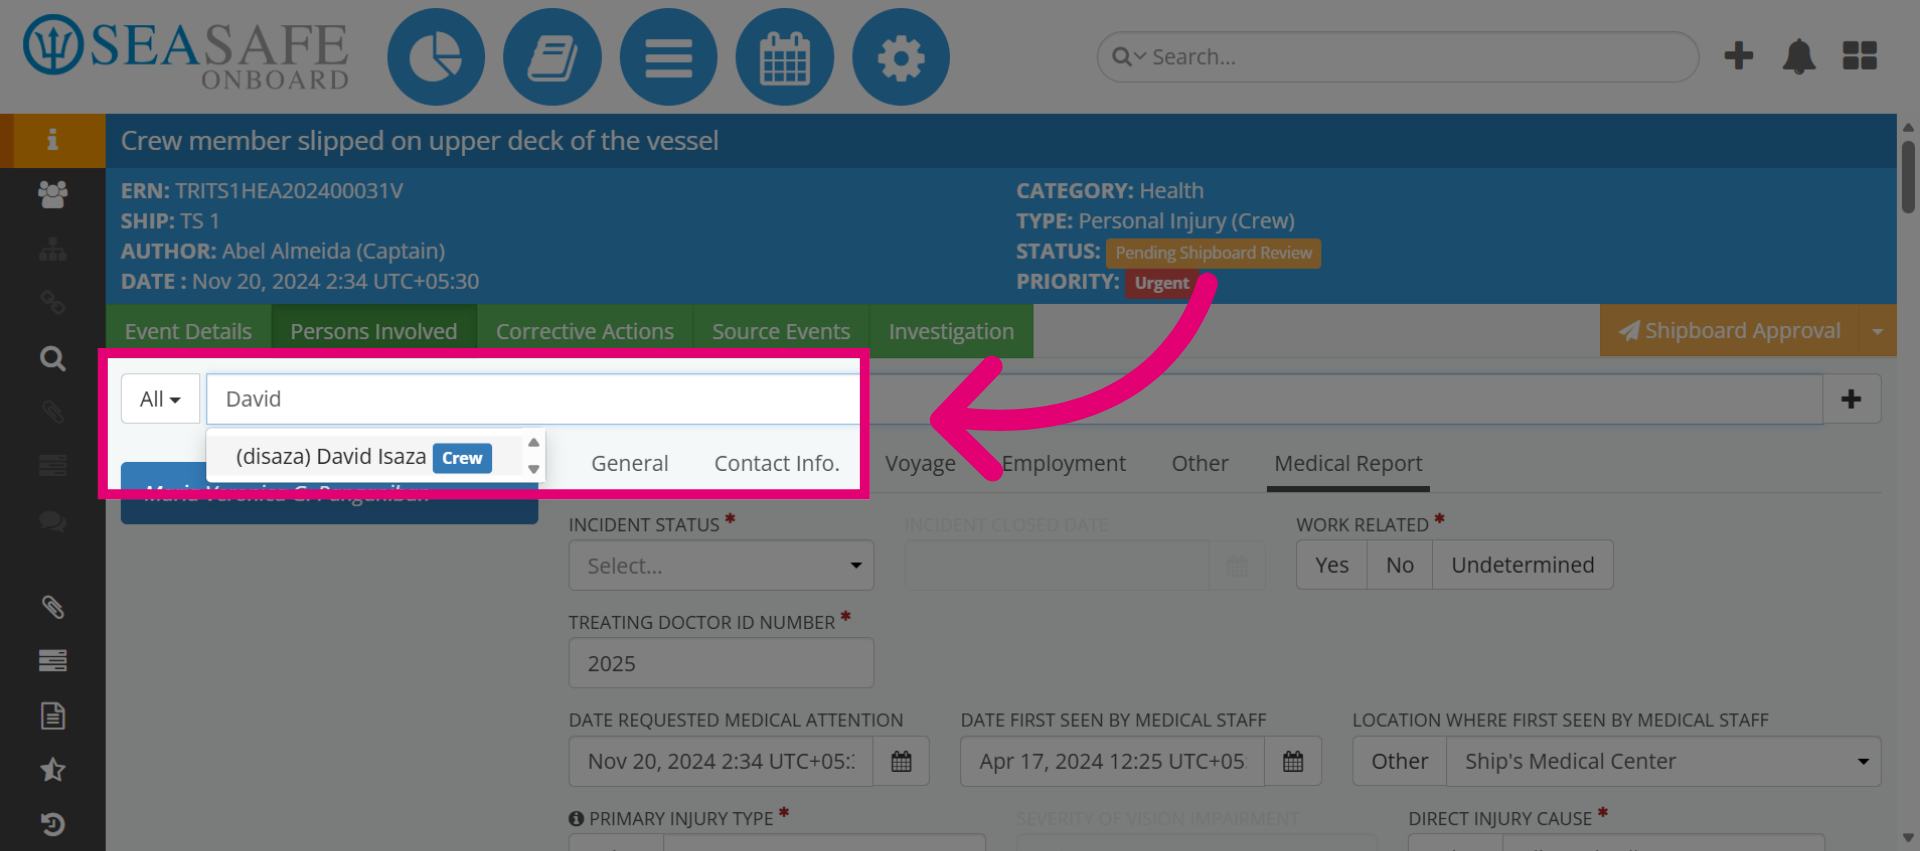
Task: Open the comments bubble sidebar icon
Action: (52, 521)
